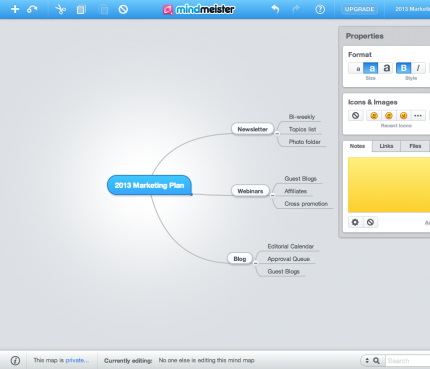
Task: Select the small font size option
Action: click(357, 68)
